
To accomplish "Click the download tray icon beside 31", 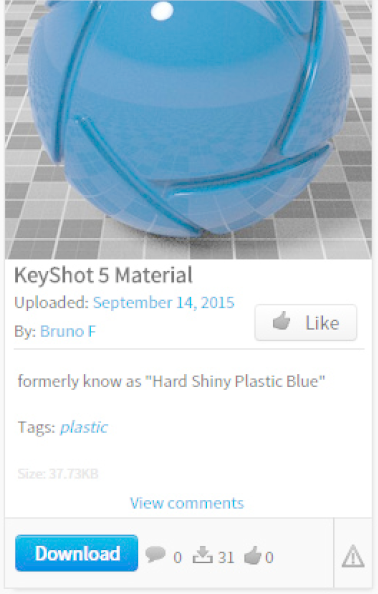I will [x=203, y=555].
